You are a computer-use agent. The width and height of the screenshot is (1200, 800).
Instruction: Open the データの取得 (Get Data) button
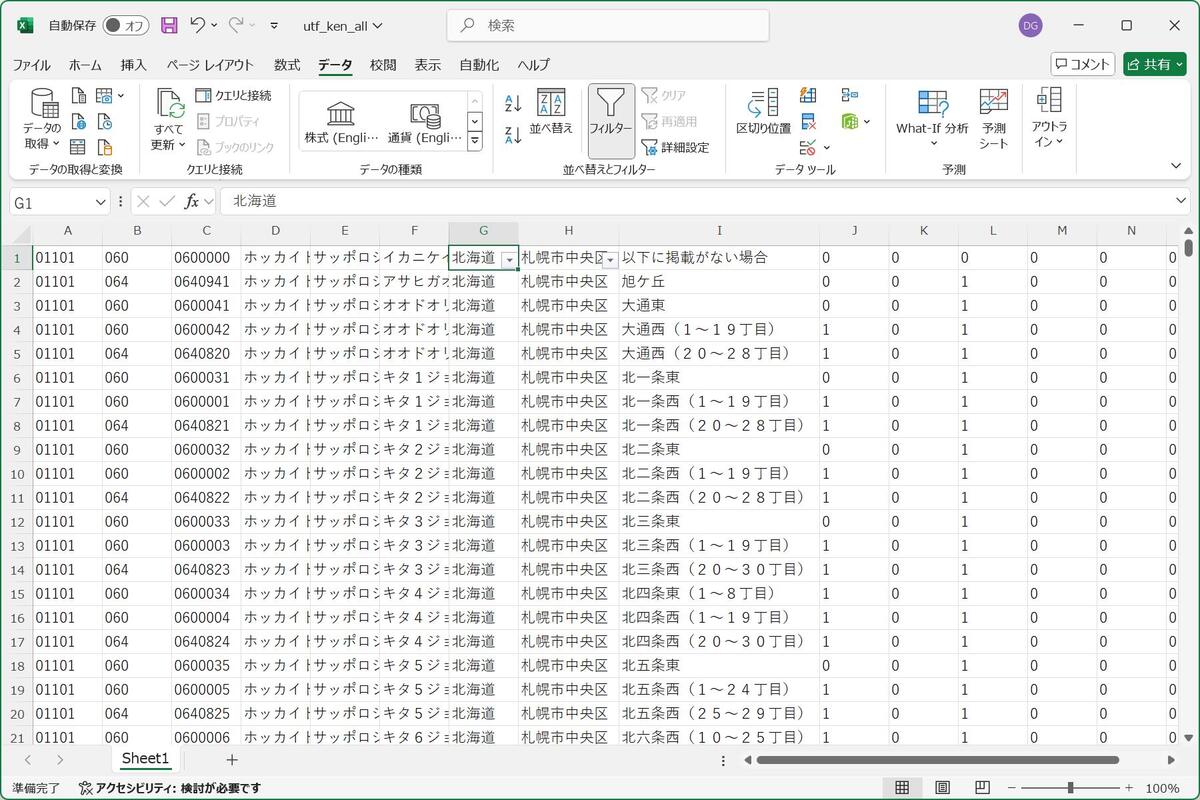click(43, 119)
